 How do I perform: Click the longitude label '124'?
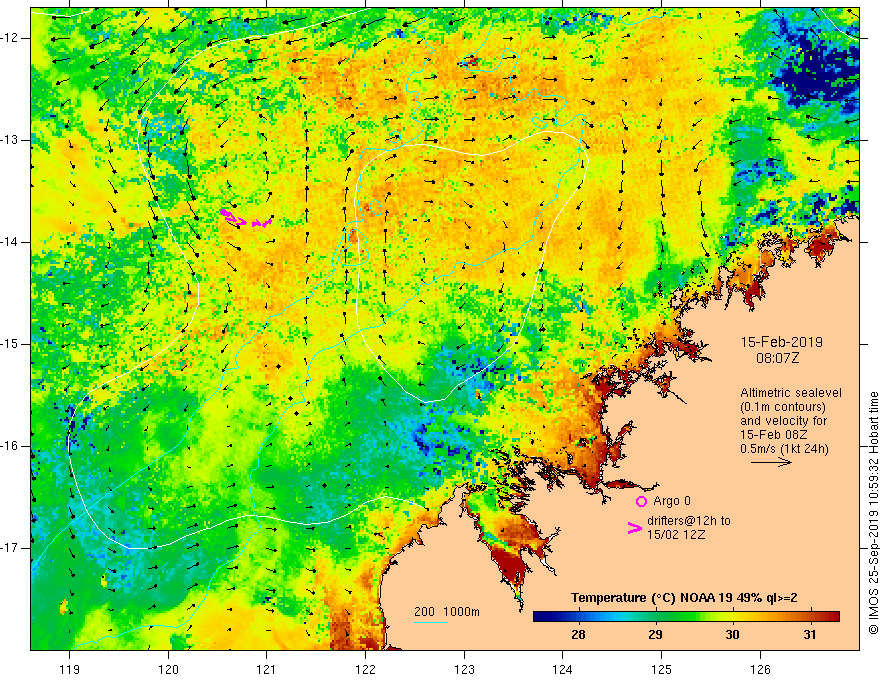[x=563, y=669]
